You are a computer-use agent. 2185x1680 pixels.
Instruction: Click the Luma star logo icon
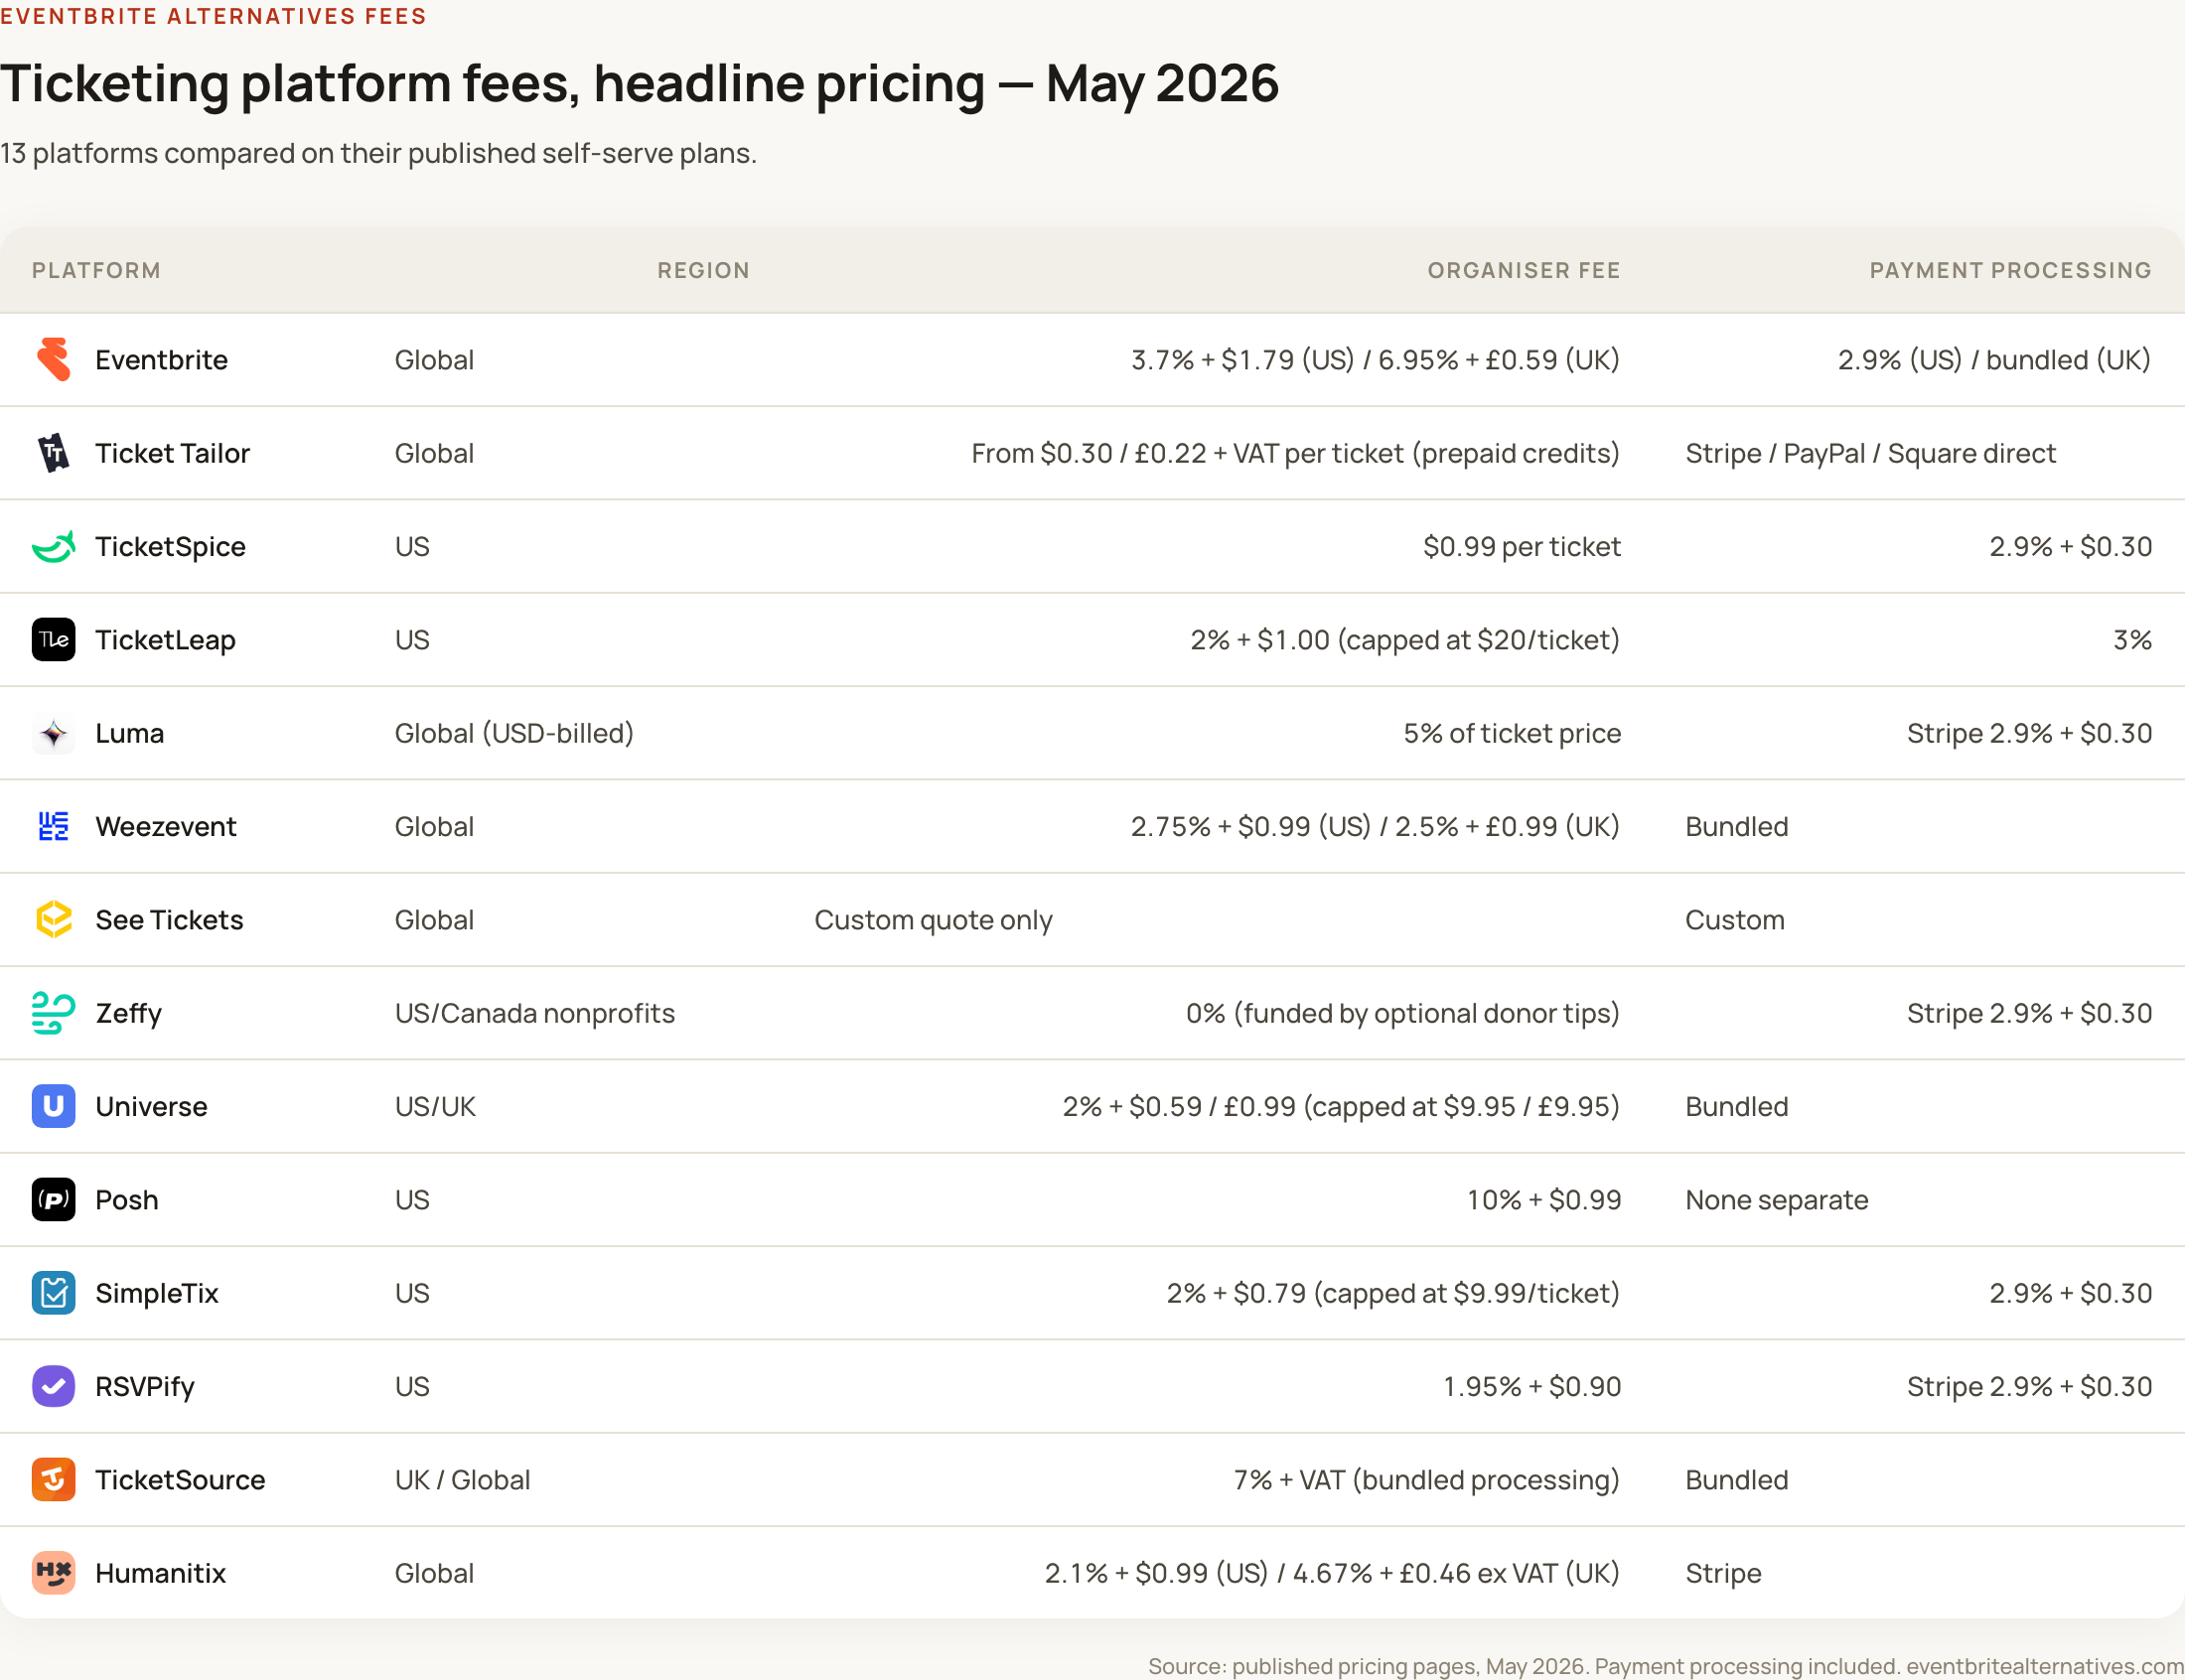54,733
